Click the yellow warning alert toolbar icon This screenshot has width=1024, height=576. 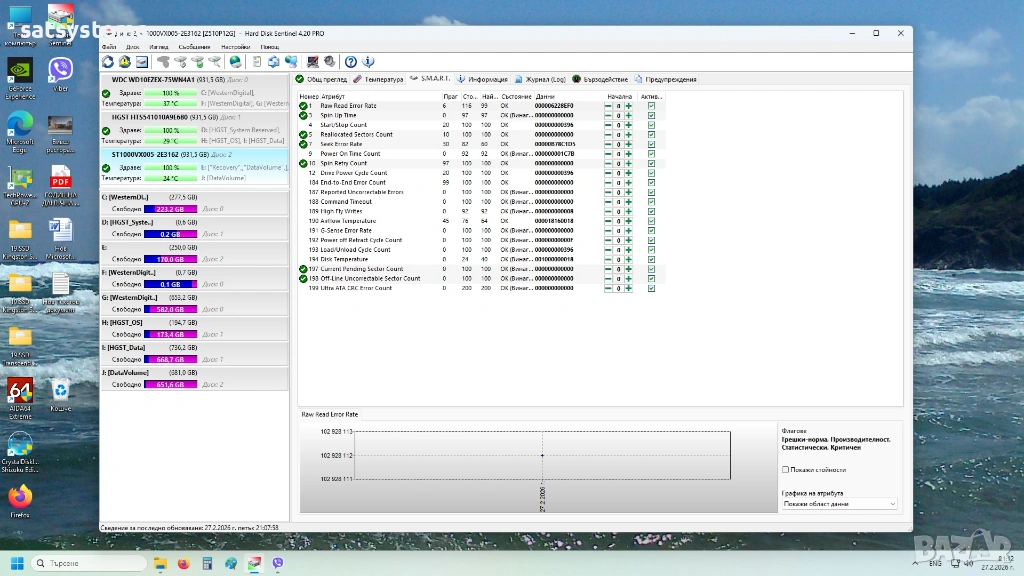[125, 62]
